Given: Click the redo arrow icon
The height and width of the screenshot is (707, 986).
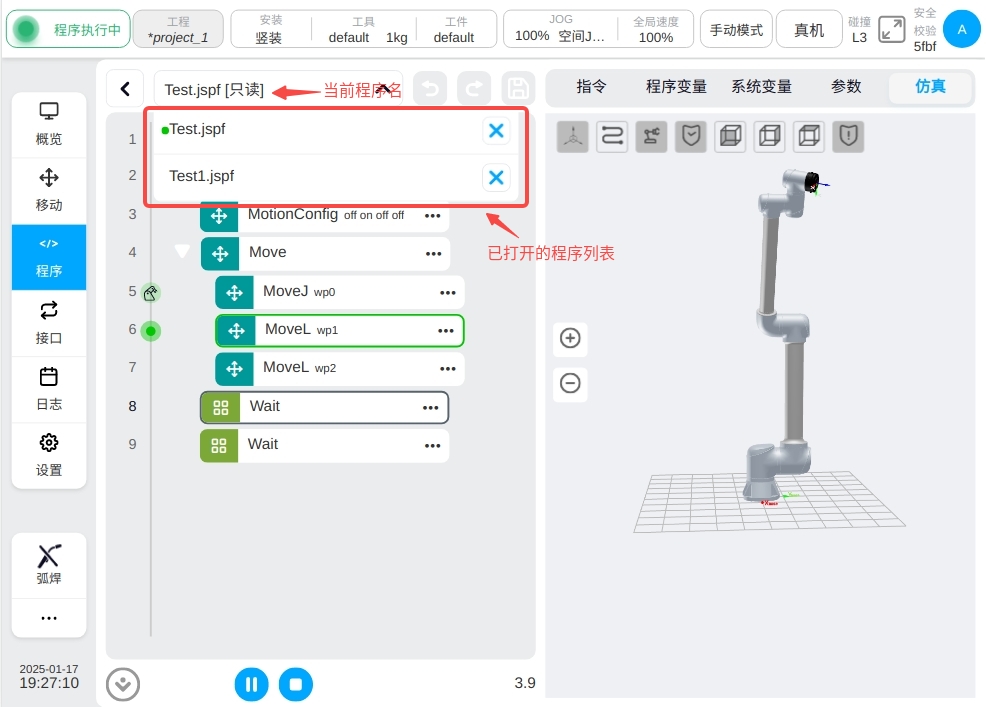Looking at the screenshot, I should [x=473, y=89].
